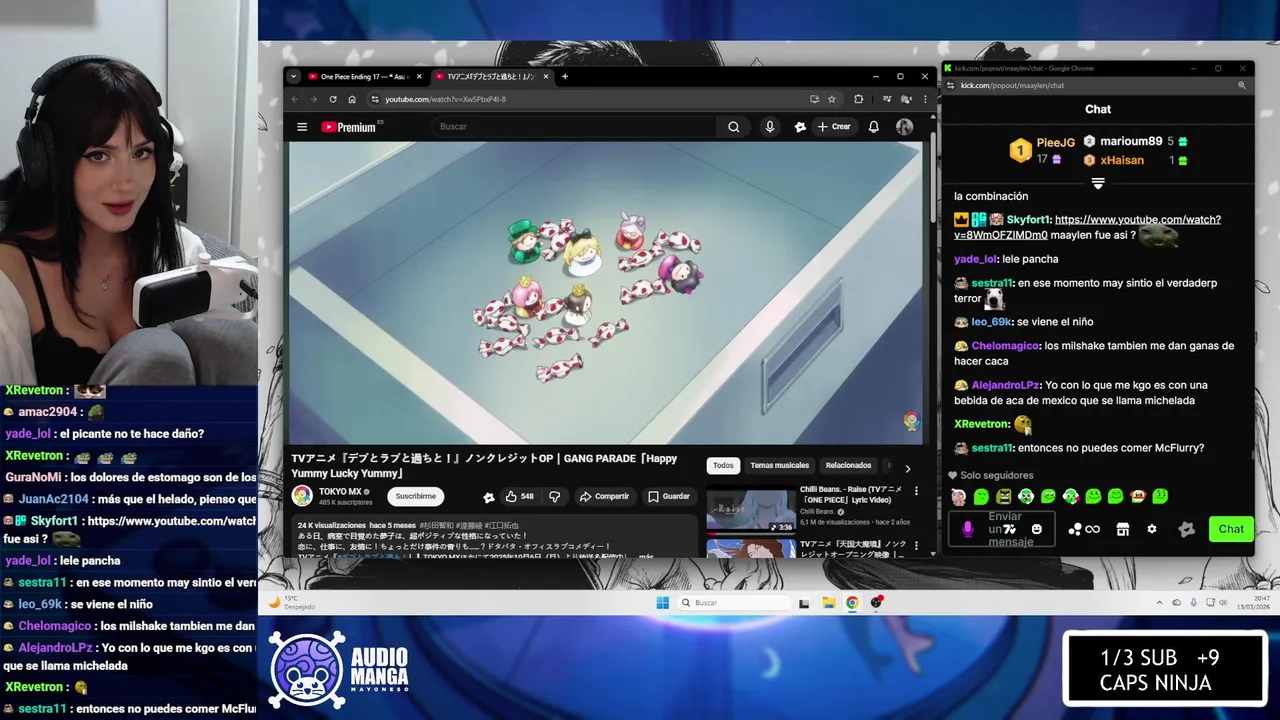Select the TVアニメ デブとラブ browser tab
Screen dimensions: 1280x720
click(493, 76)
